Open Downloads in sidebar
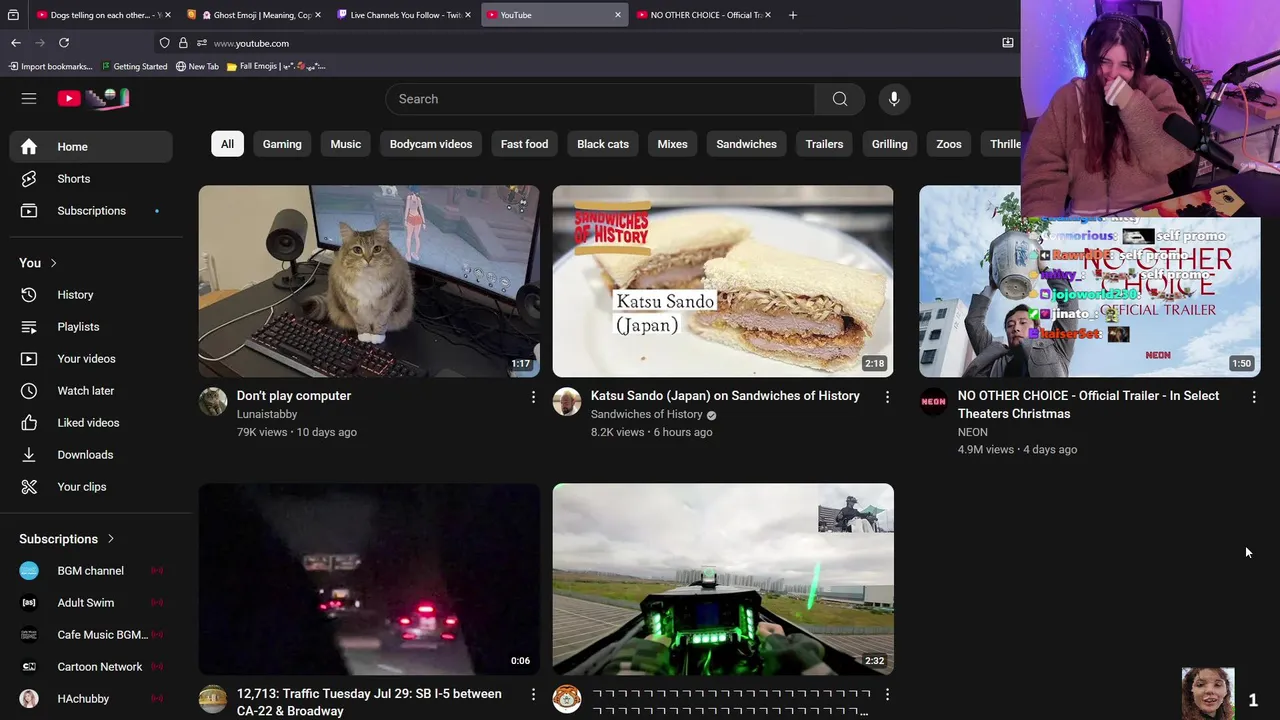Screen dimensions: 1280x720 [91, 455]
